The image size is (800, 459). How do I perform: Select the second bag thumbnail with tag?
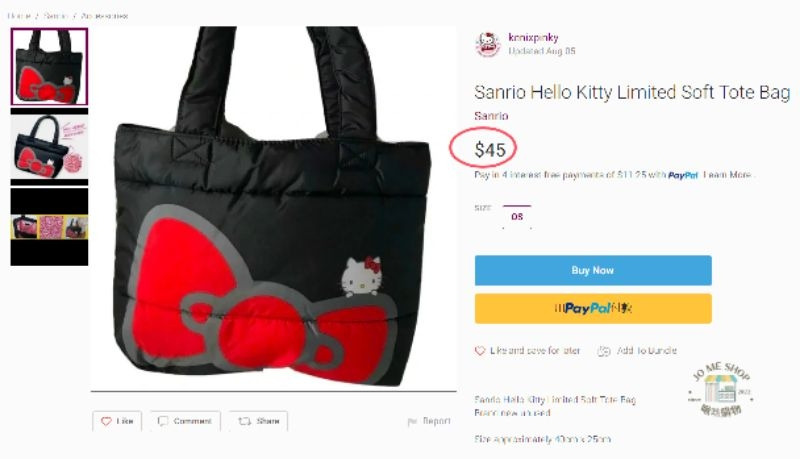coord(49,147)
